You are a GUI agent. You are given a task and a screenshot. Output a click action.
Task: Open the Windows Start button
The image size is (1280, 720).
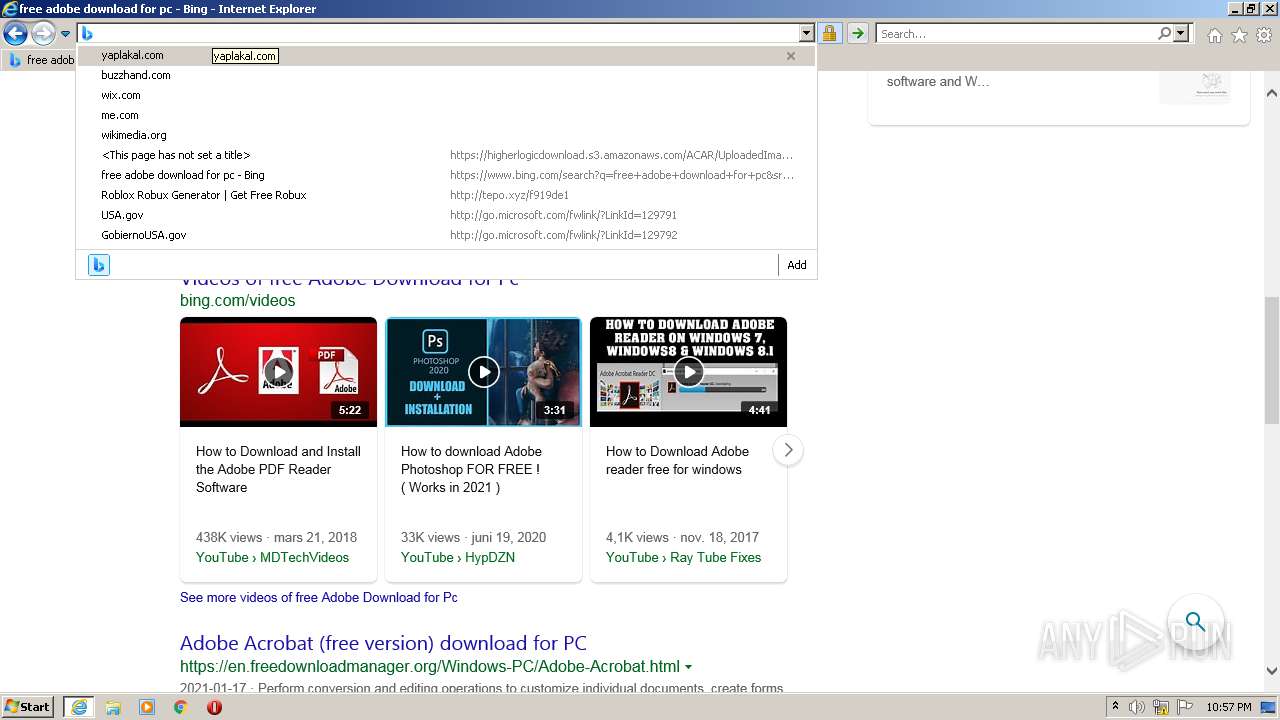tap(28, 707)
